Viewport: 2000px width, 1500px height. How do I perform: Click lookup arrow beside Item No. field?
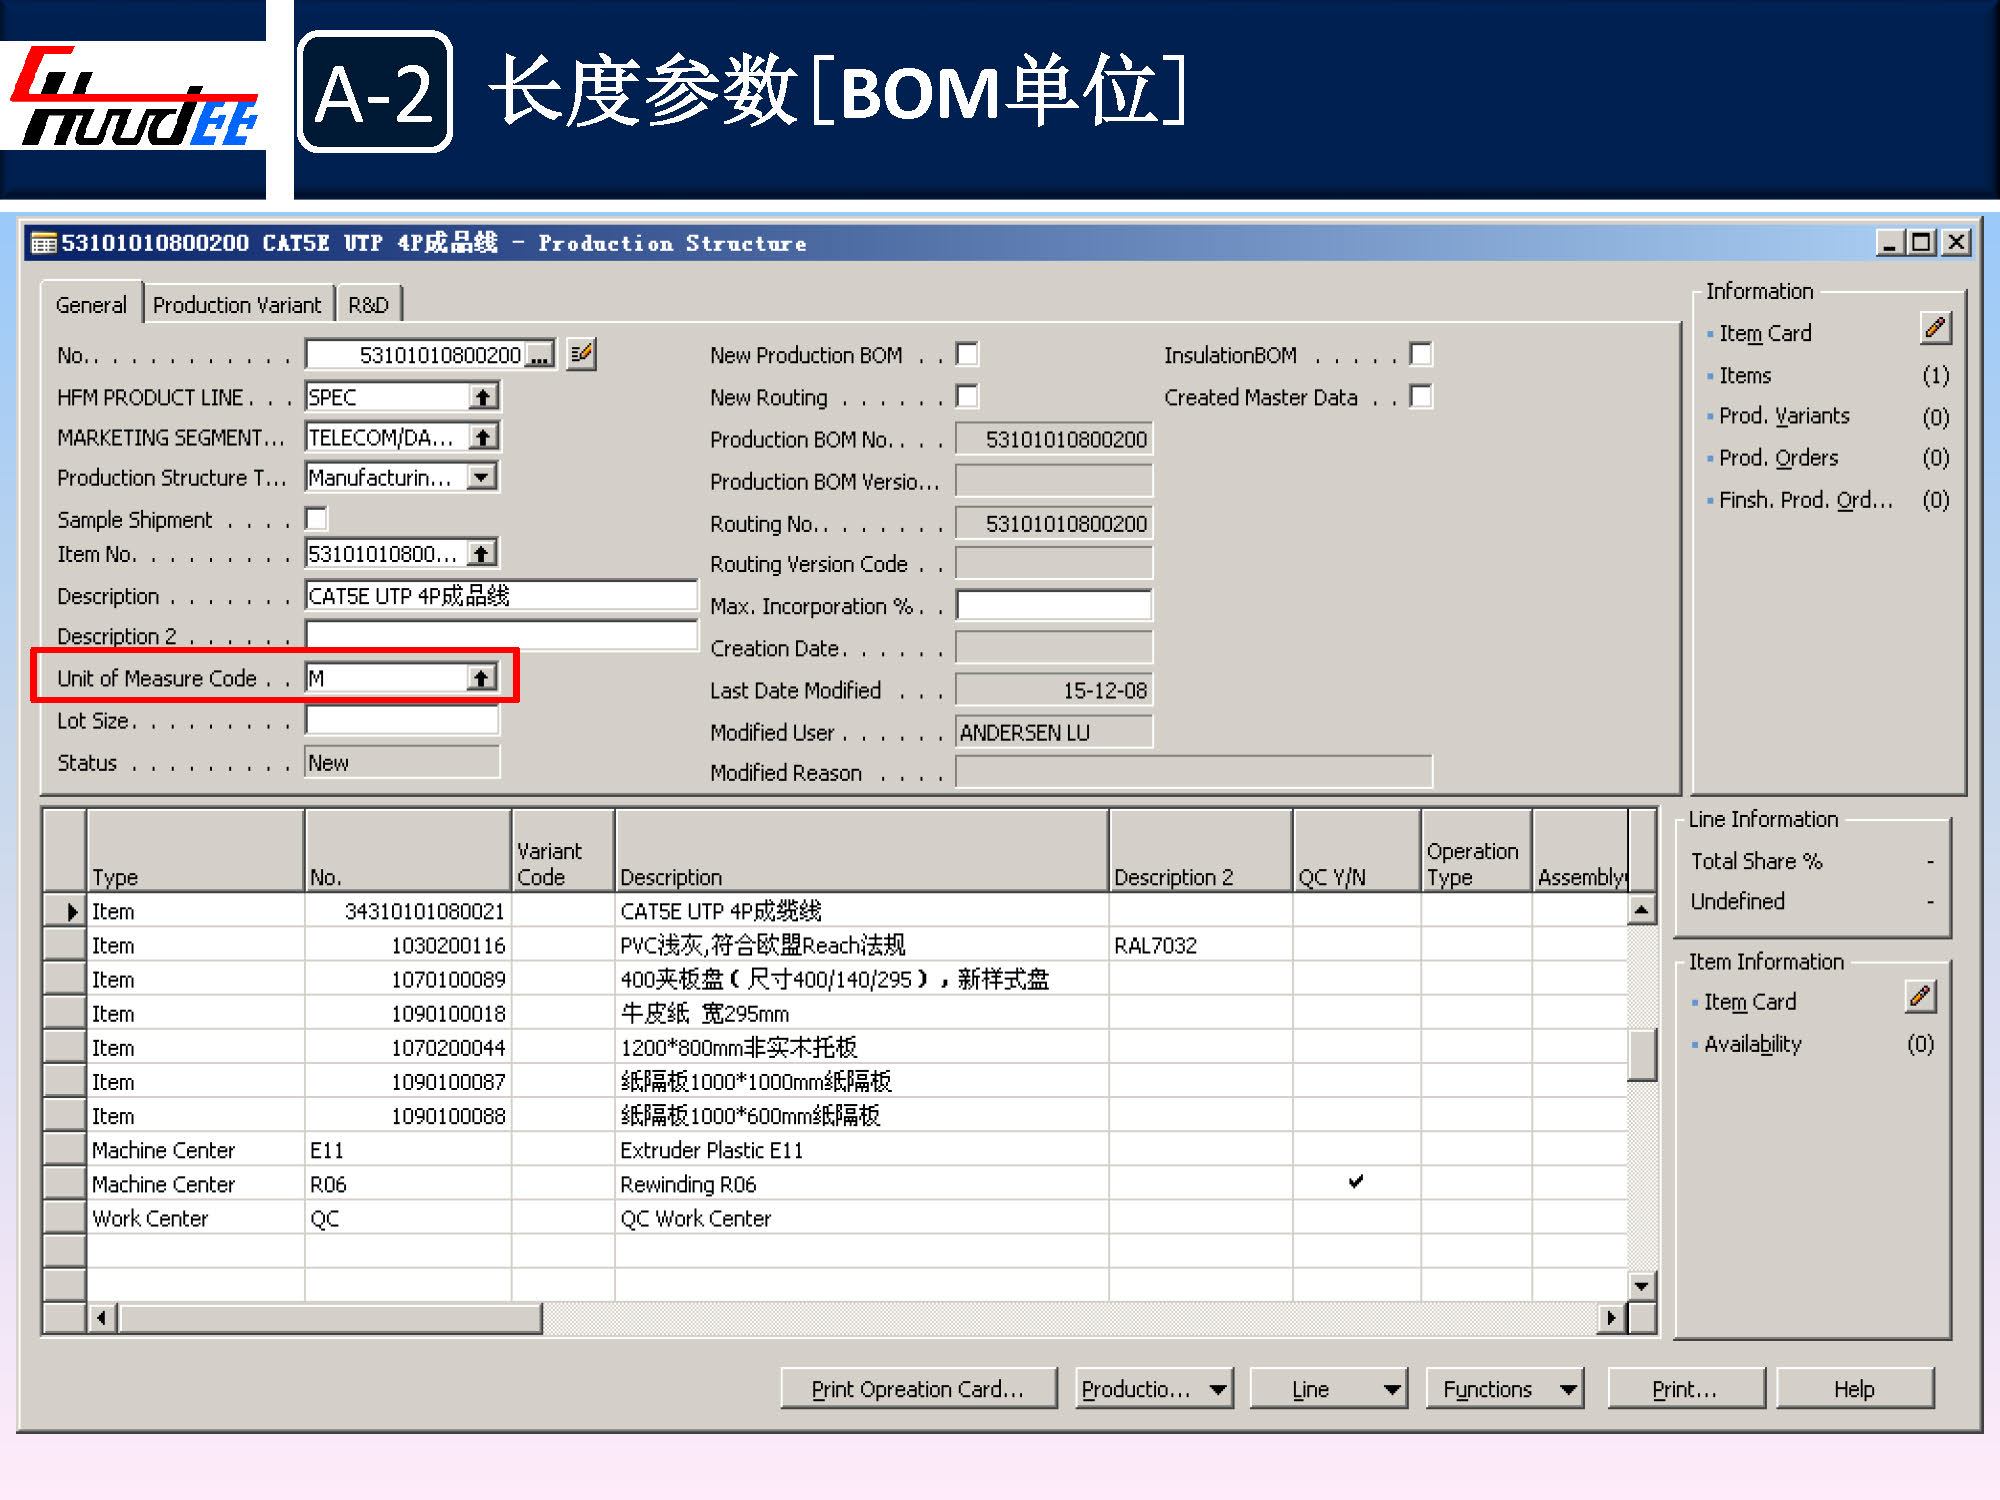tap(482, 553)
